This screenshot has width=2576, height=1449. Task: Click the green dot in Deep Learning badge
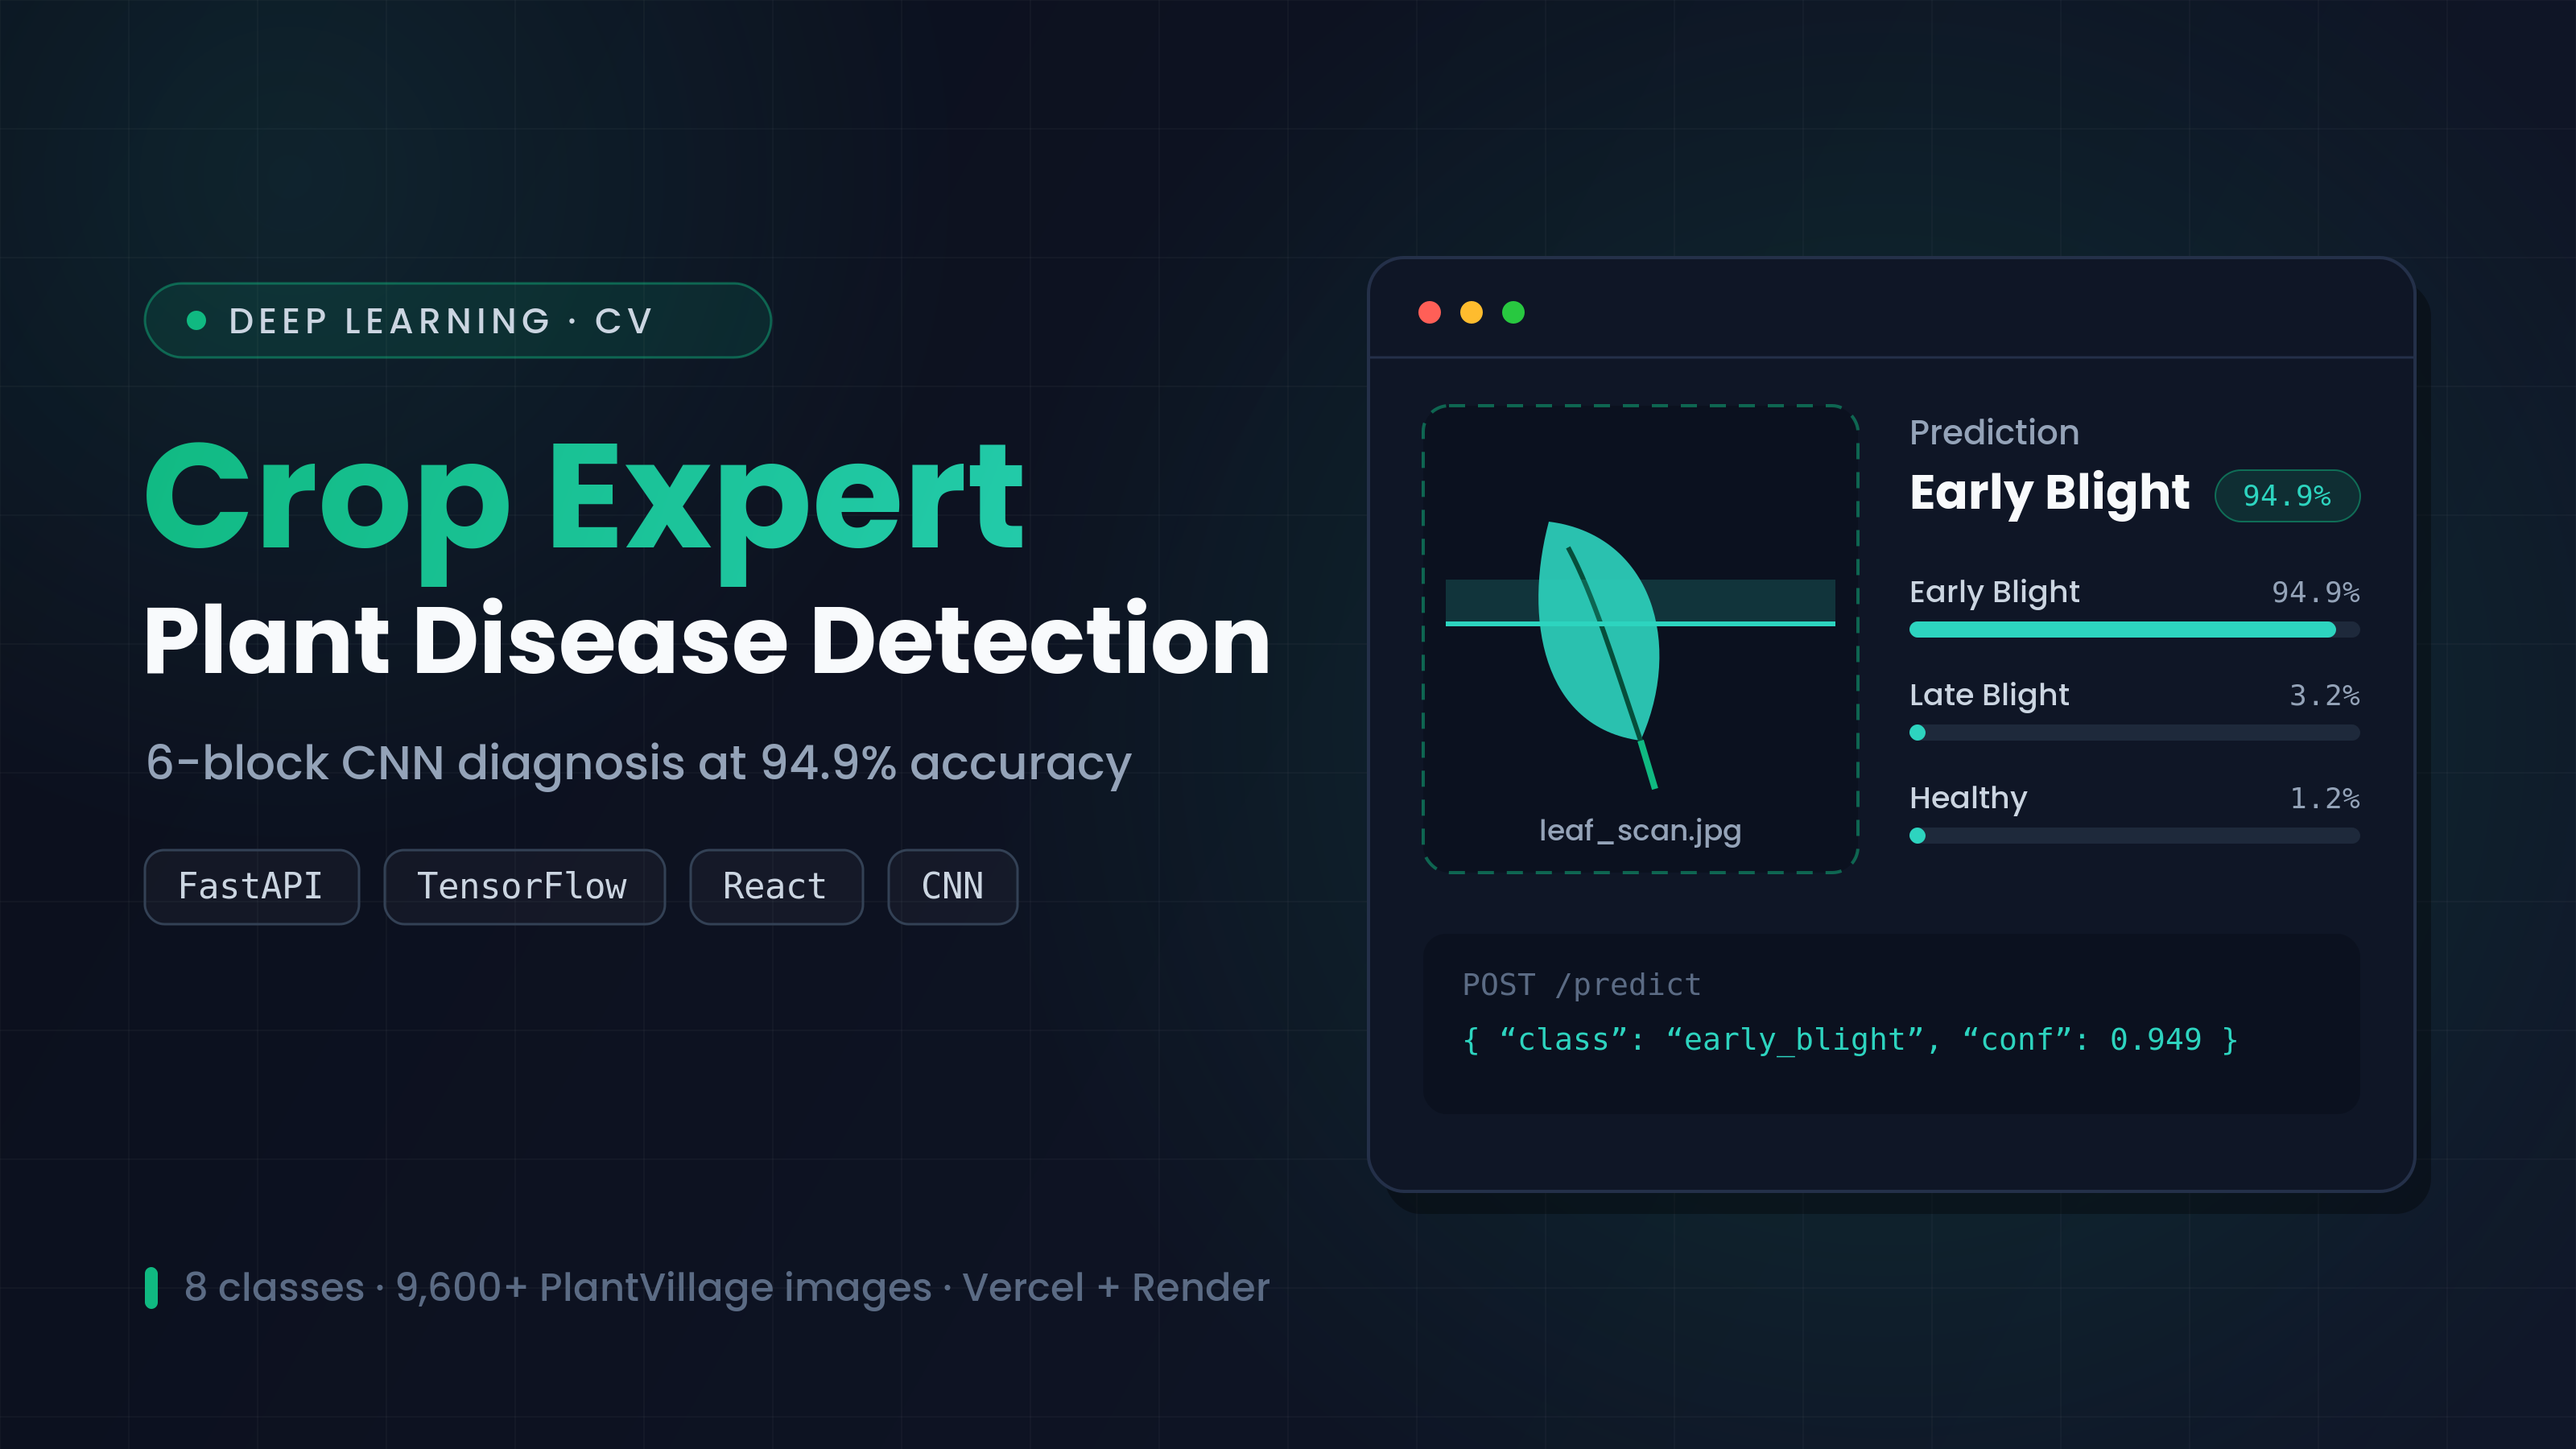197,320
